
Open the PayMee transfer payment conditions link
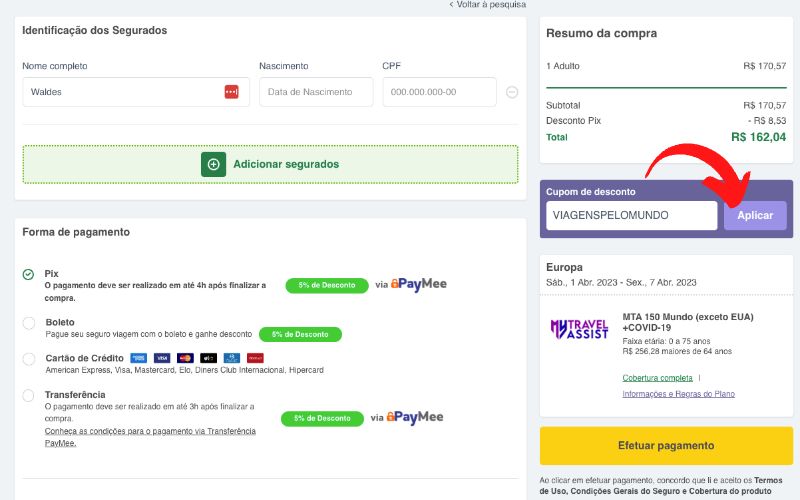point(150,437)
